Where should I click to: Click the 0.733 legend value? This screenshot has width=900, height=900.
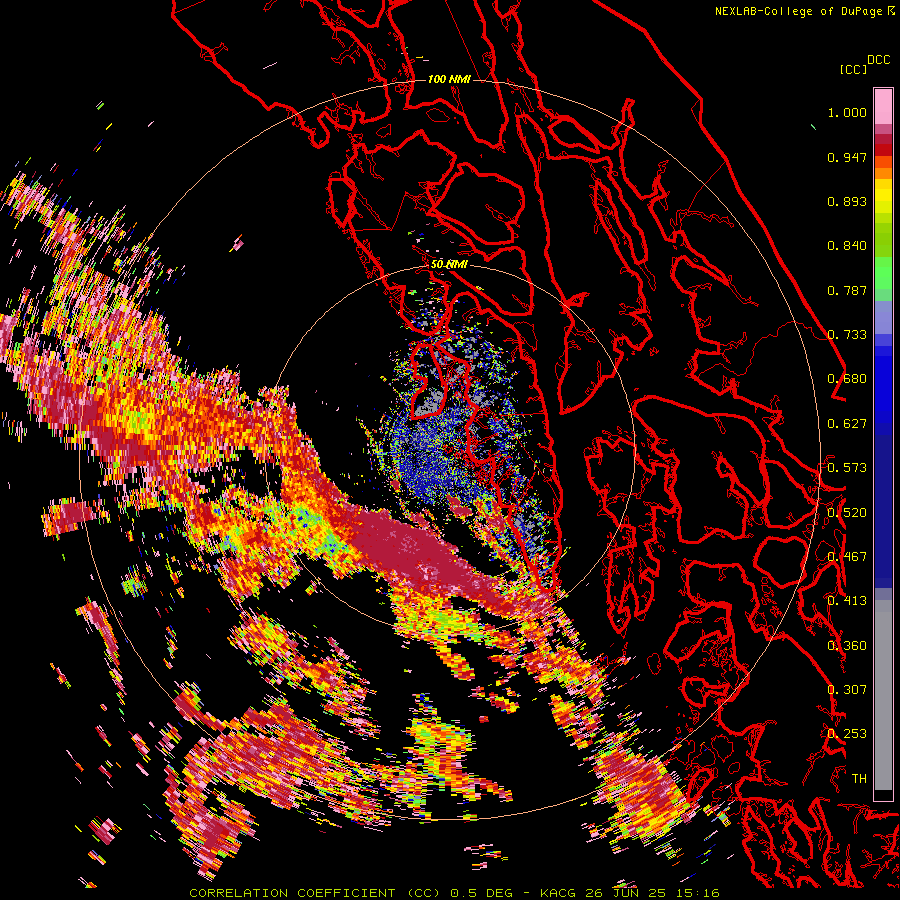point(847,335)
